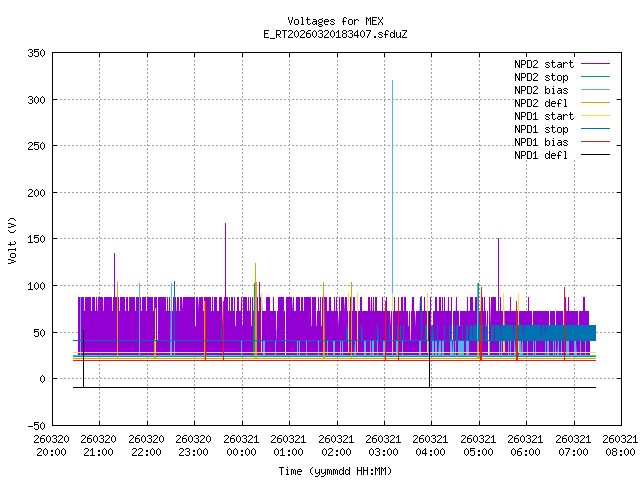Click the 260321 00:00 time tick label

(241, 444)
